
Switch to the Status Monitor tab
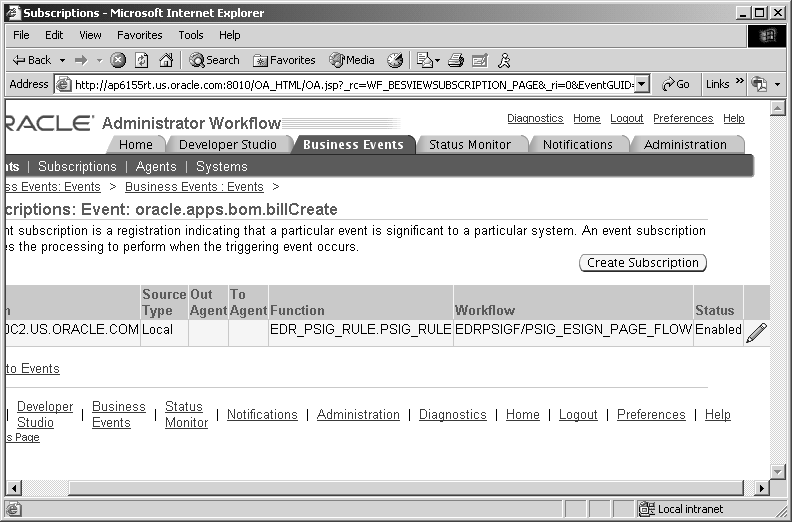[x=470, y=145]
